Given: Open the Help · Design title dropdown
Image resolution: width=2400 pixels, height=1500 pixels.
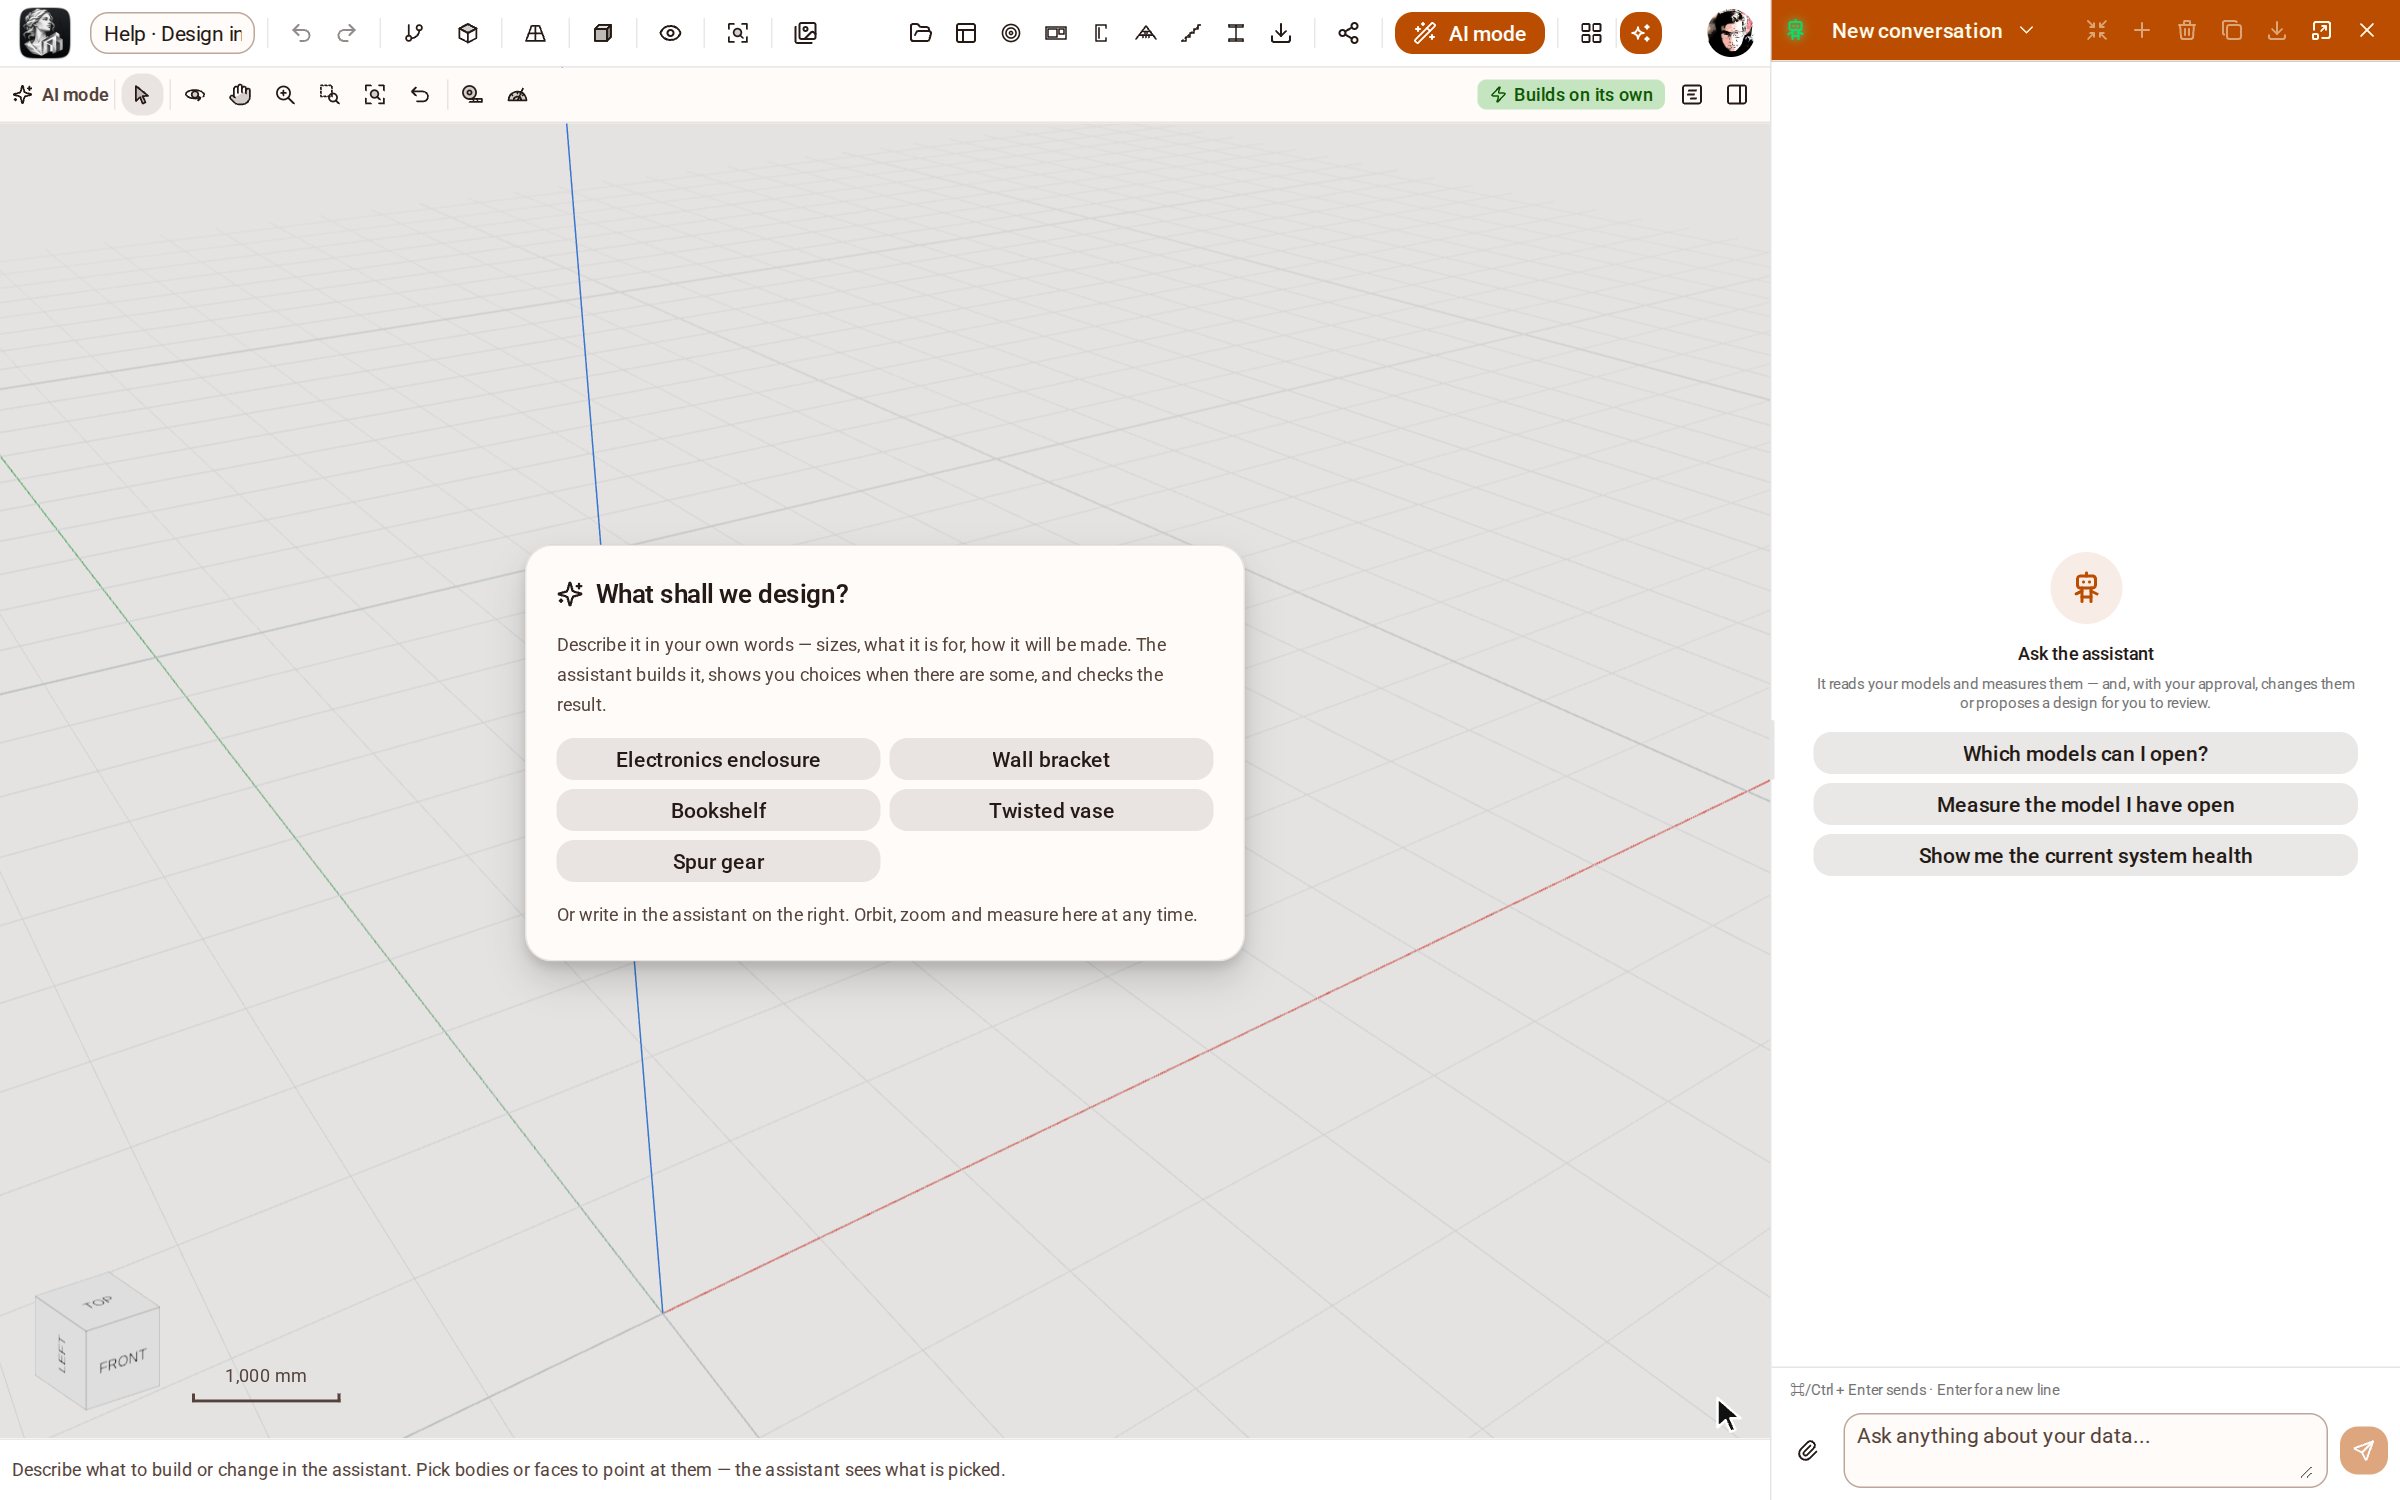Looking at the screenshot, I should tap(173, 33).
